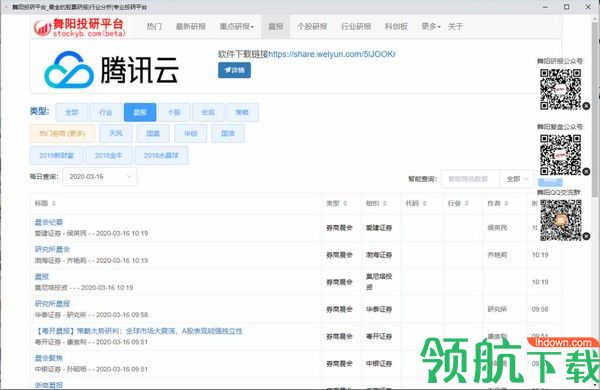Open the 每日查询 date dropdown
The image size is (600, 390).
(99, 176)
